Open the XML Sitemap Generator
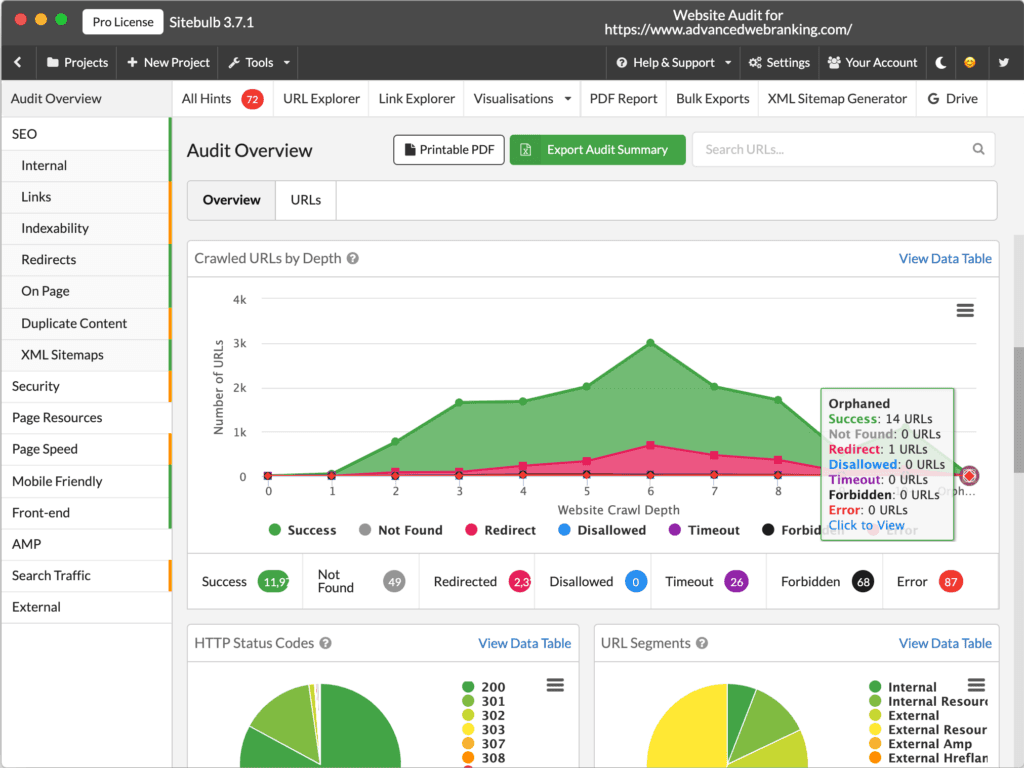 tap(837, 99)
